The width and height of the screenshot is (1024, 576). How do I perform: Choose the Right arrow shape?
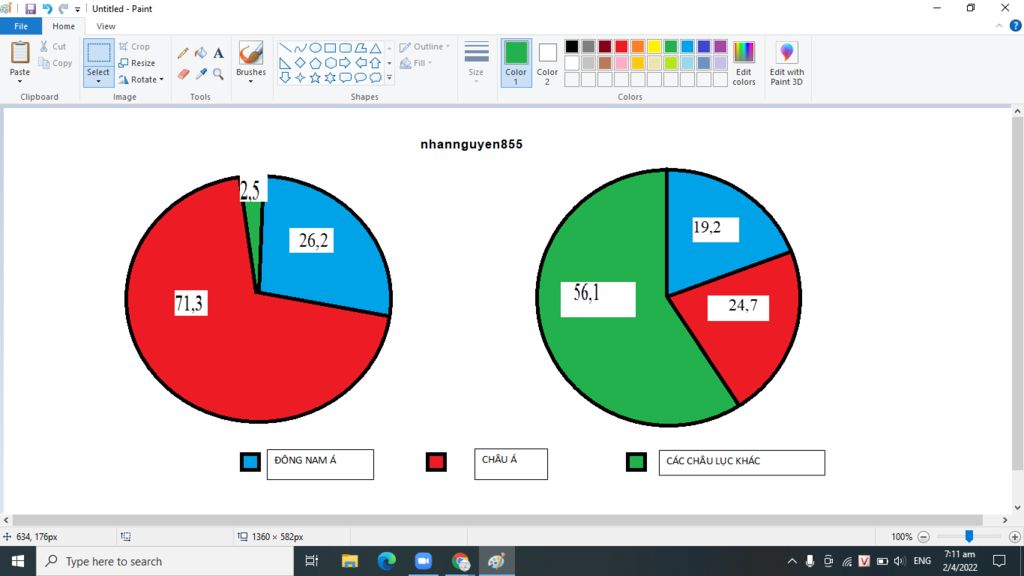[x=345, y=63]
